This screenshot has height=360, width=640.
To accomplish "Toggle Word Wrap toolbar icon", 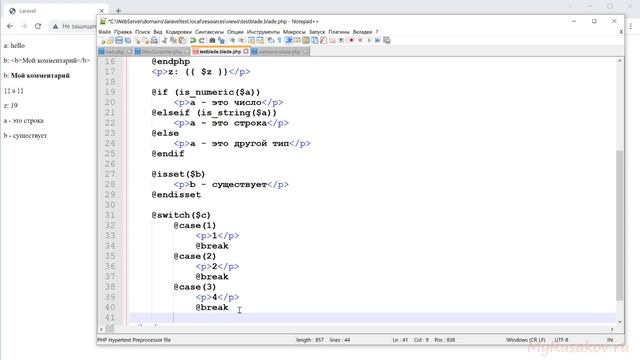I will [271, 40].
